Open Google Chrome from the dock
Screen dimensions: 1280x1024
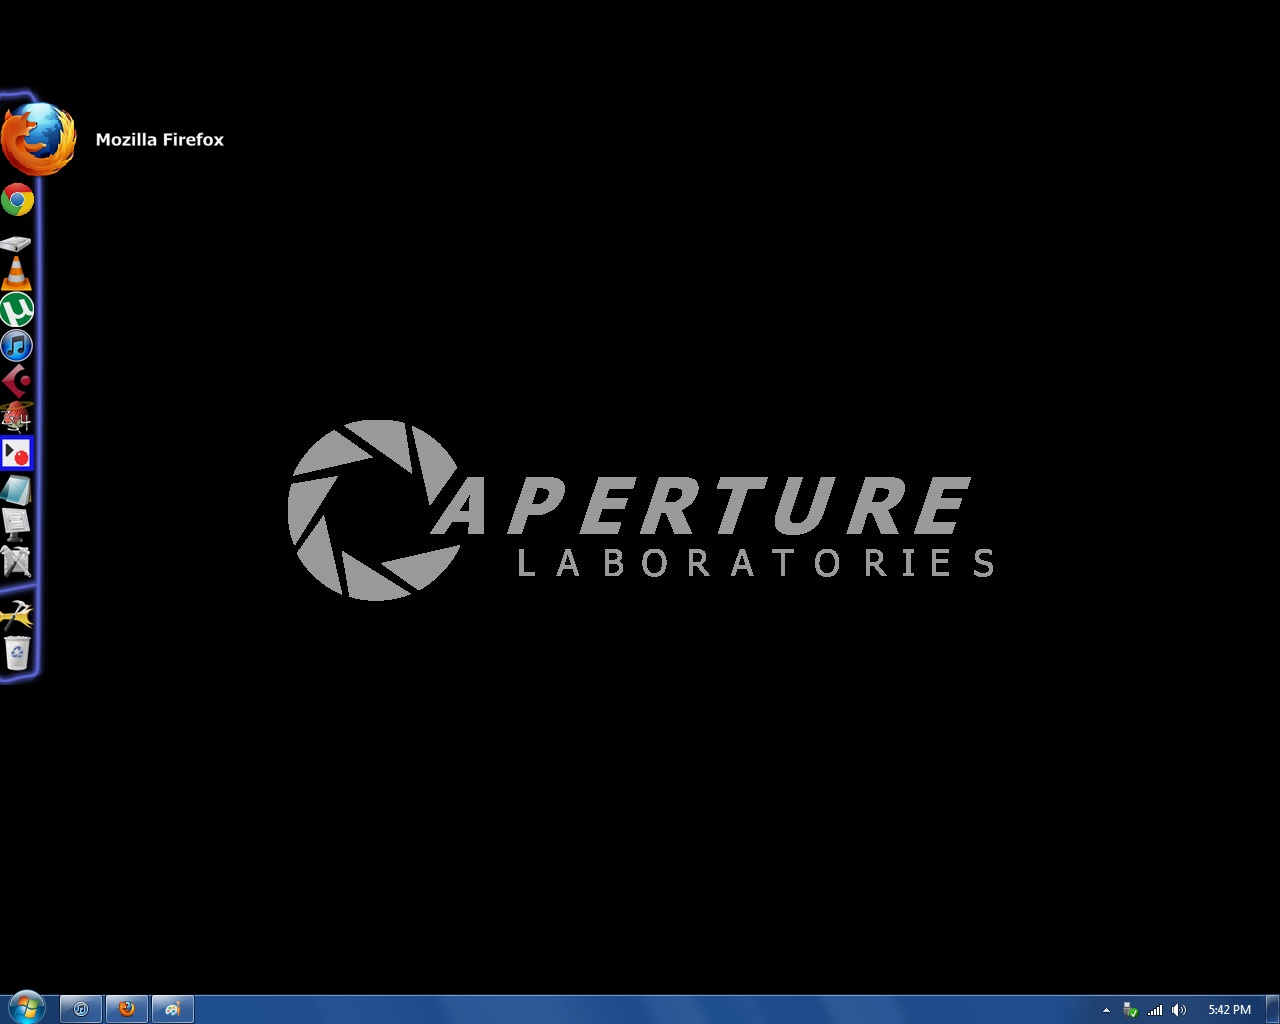(17, 200)
